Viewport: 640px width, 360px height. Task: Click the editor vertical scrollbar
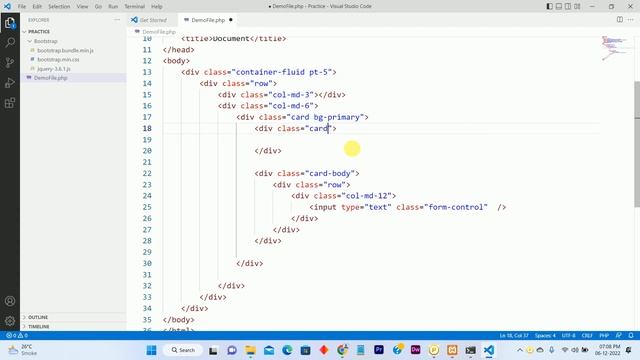tap(637, 143)
